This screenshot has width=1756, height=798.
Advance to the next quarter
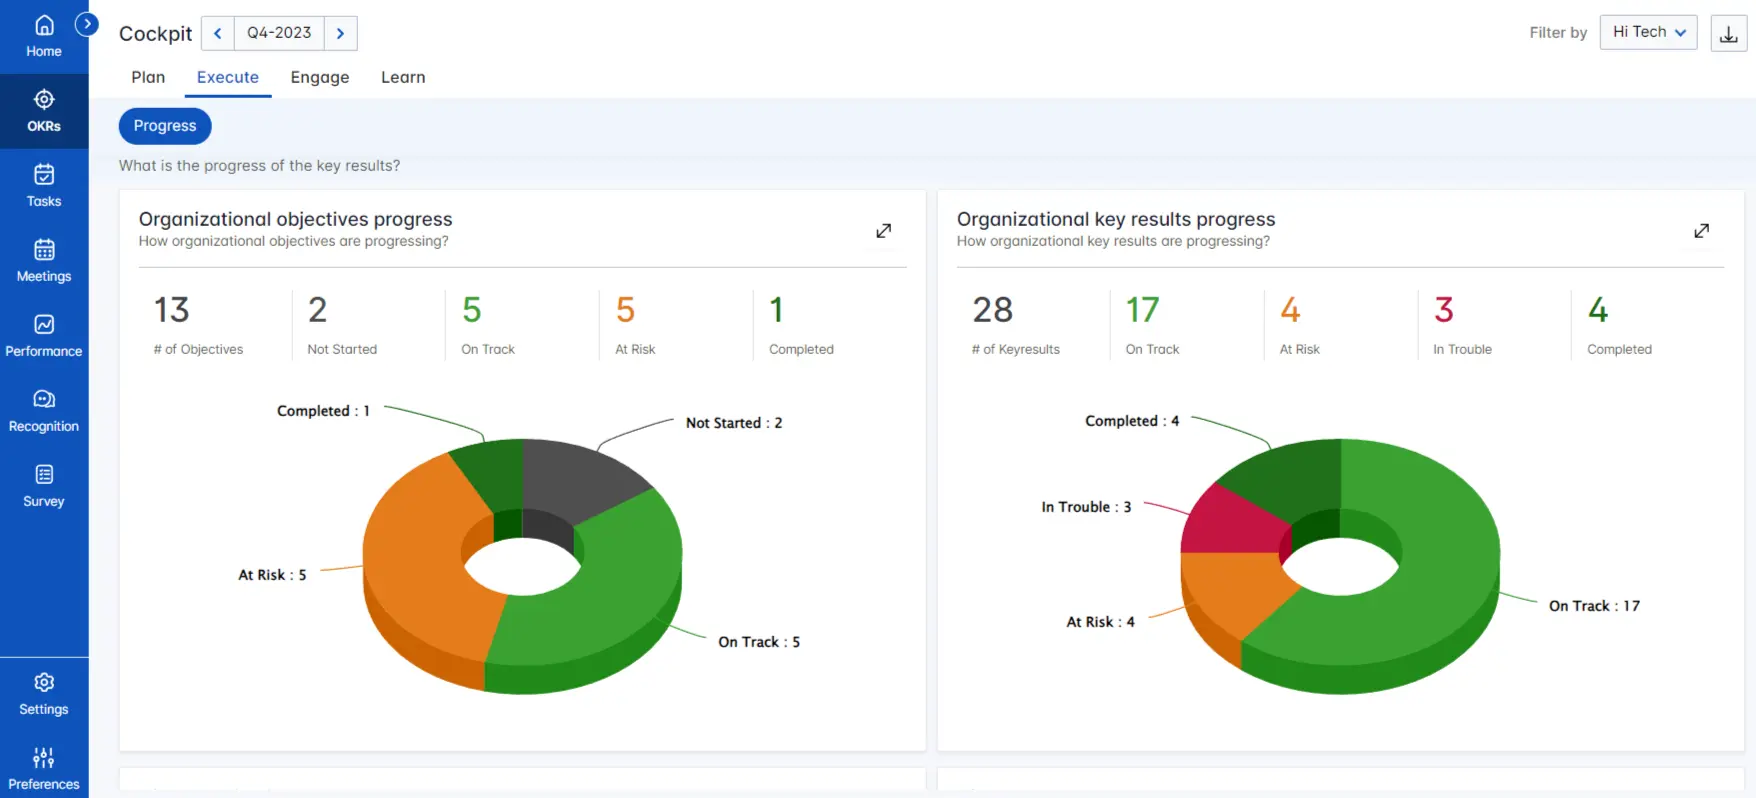[x=340, y=33]
